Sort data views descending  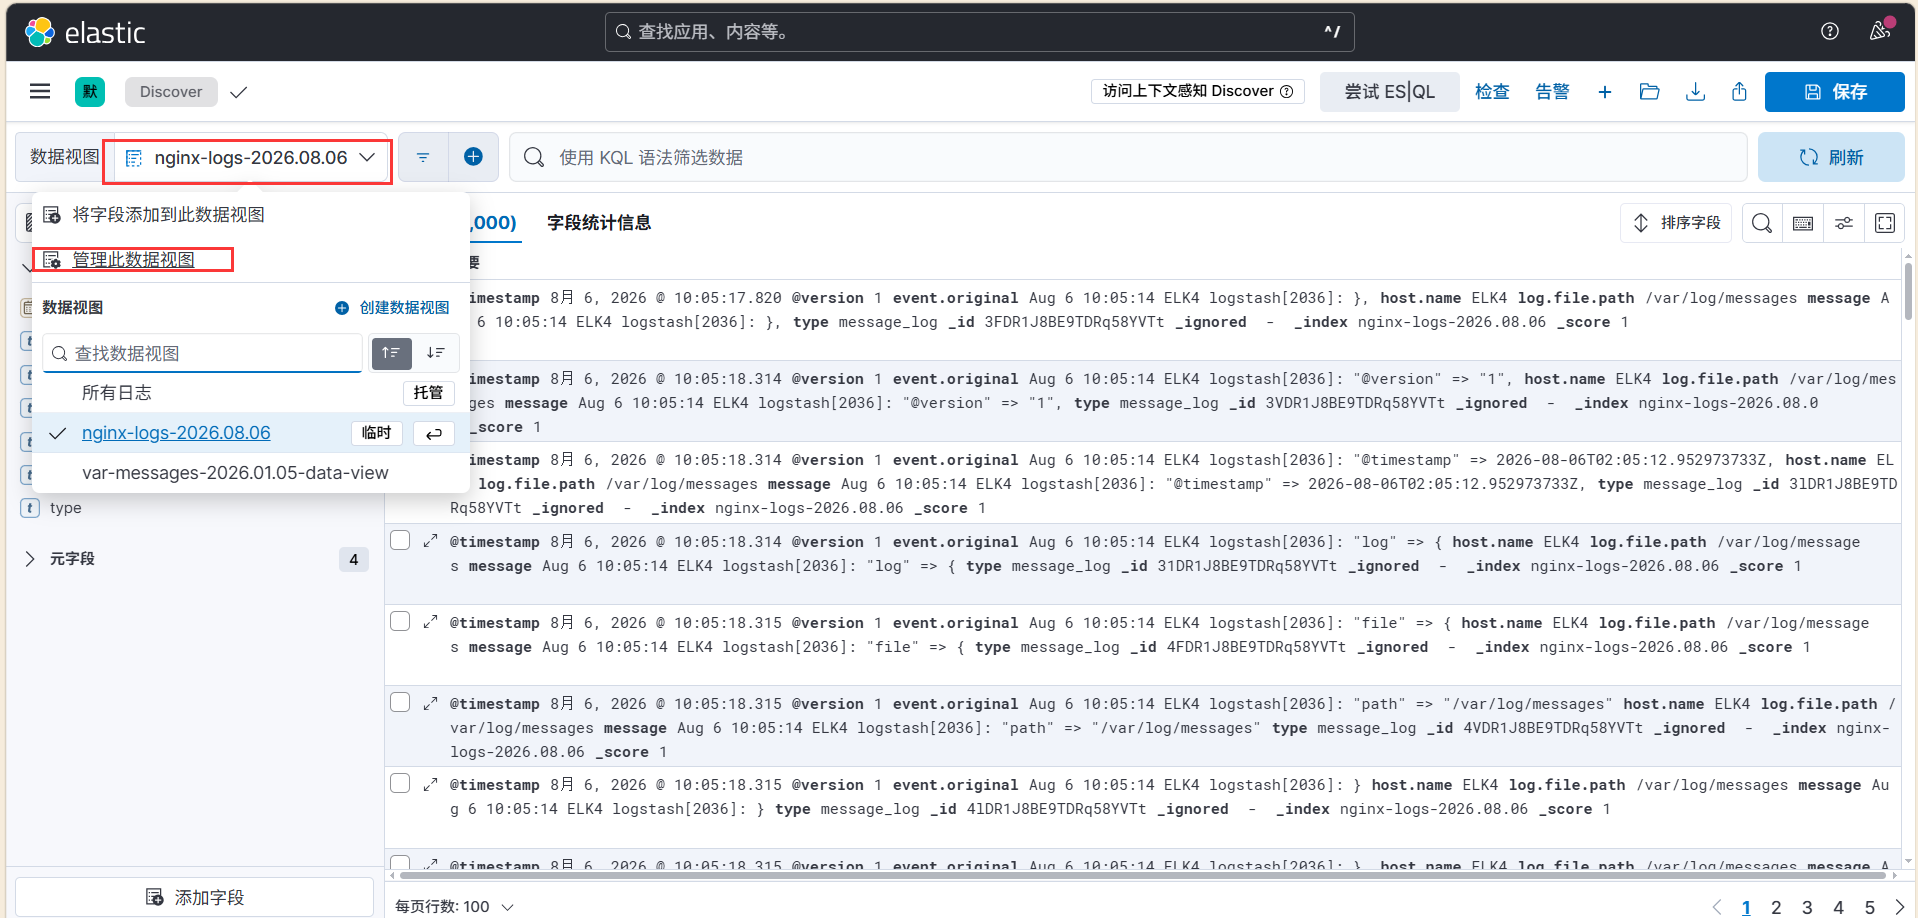(436, 353)
